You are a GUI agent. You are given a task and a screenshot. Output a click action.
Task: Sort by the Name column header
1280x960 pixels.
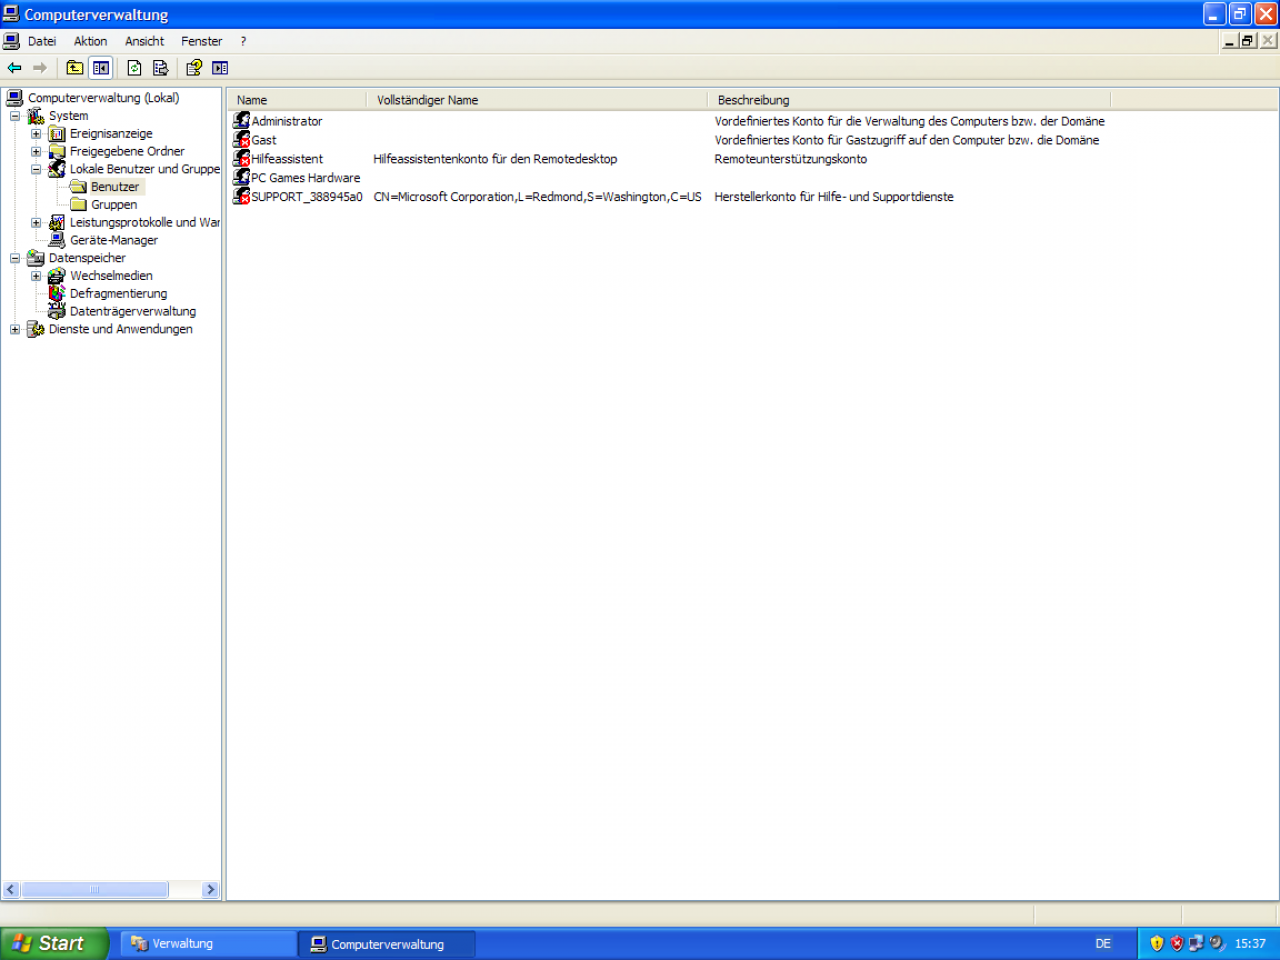(x=297, y=100)
